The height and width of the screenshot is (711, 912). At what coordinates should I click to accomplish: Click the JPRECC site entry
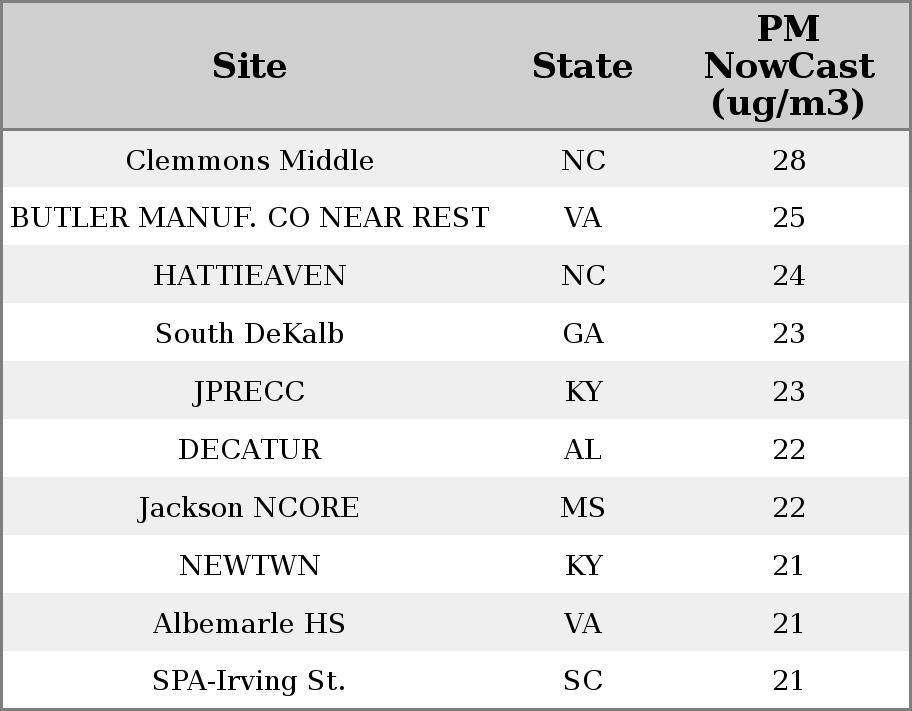coord(250,392)
